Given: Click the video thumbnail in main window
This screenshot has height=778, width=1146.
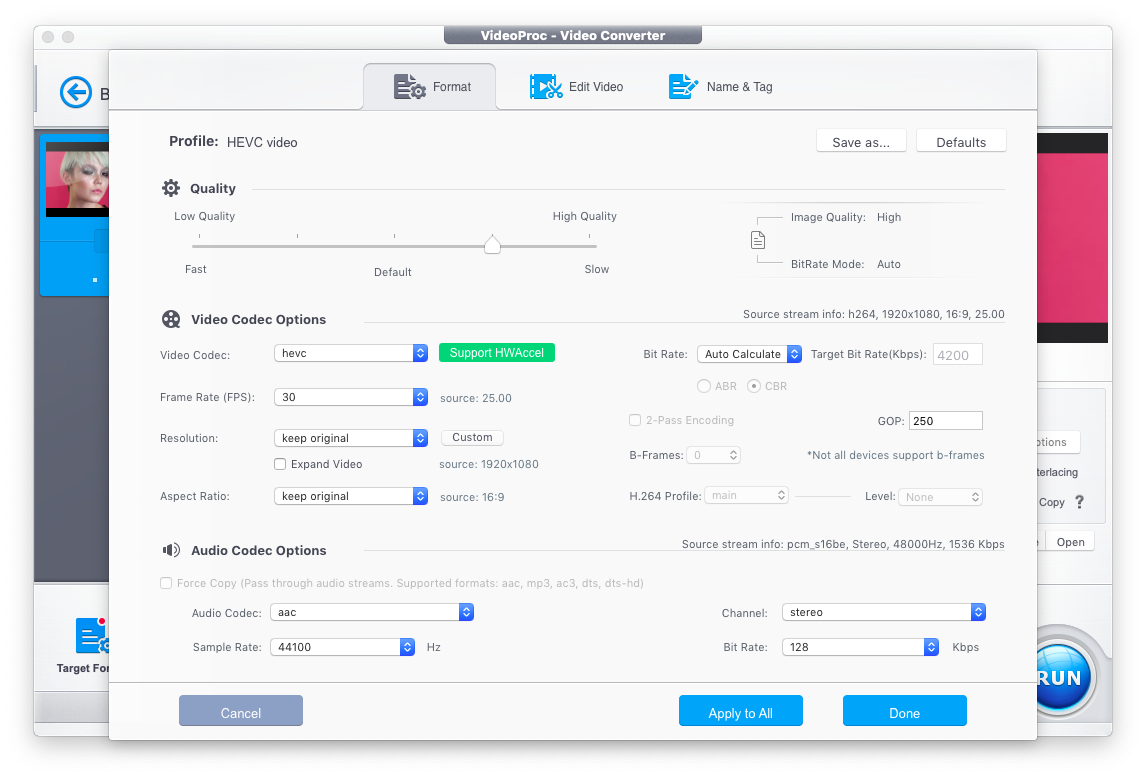Looking at the screenshot, I should [x=77, y=178].
